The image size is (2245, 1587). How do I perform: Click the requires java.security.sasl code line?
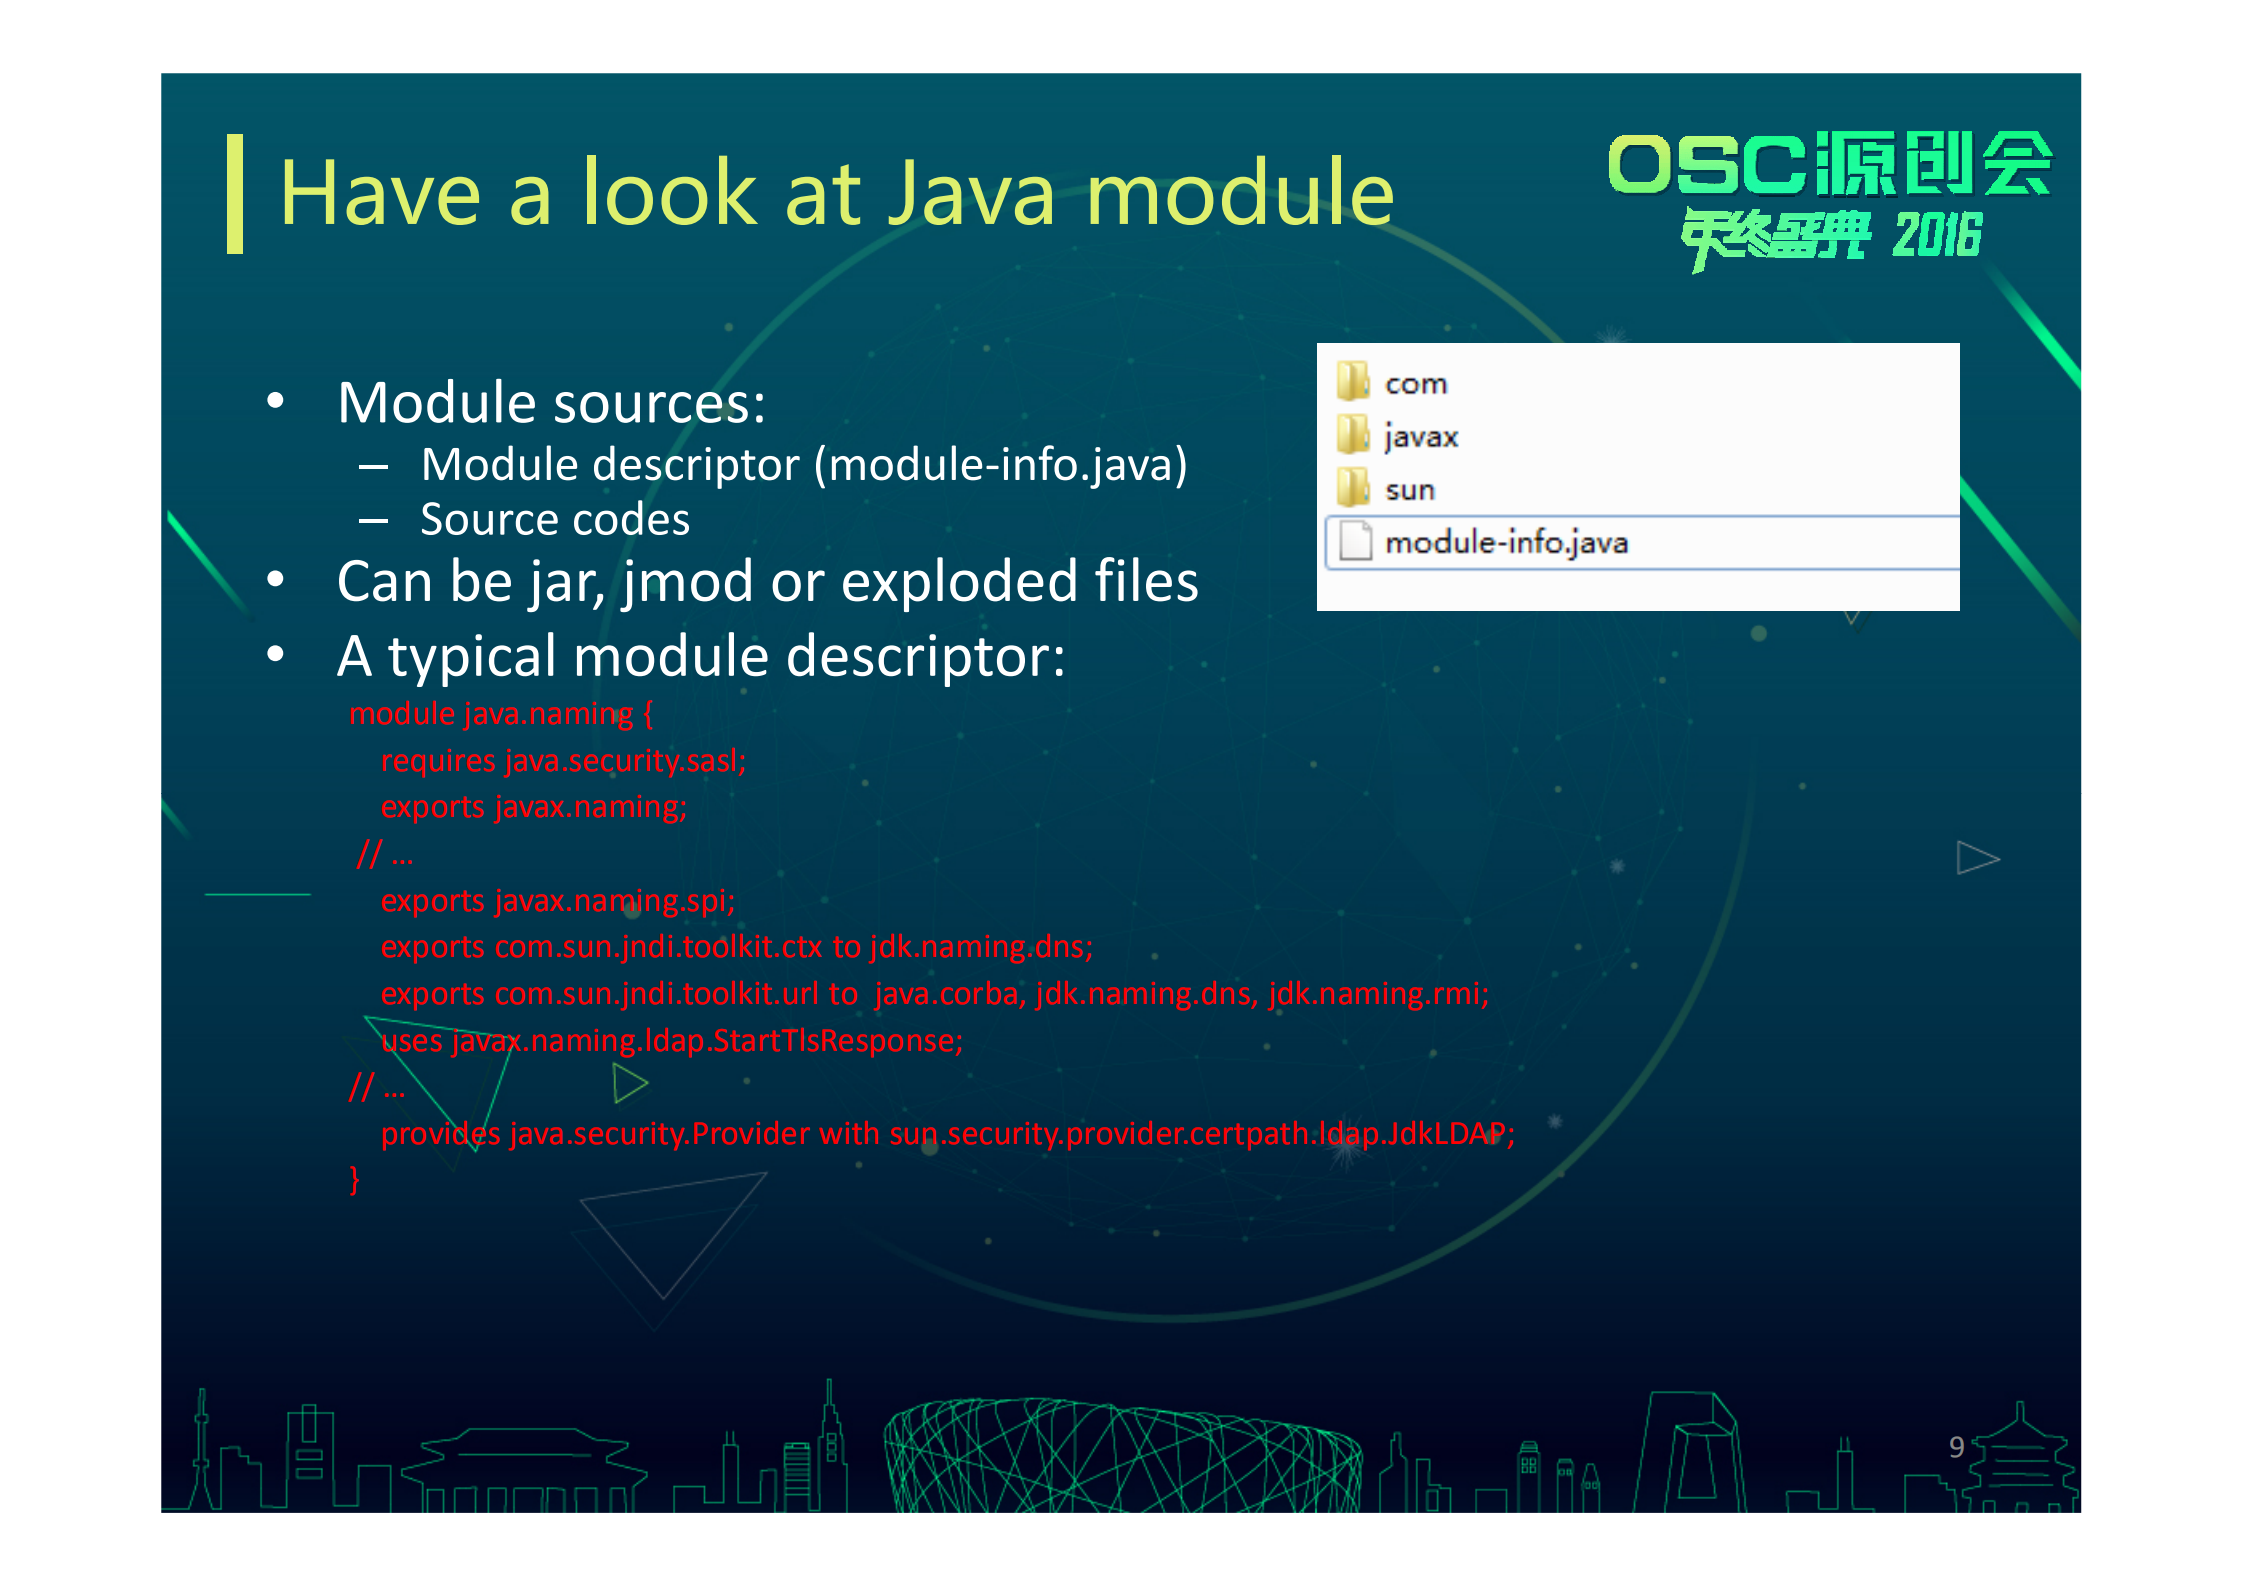pos(562,760)
